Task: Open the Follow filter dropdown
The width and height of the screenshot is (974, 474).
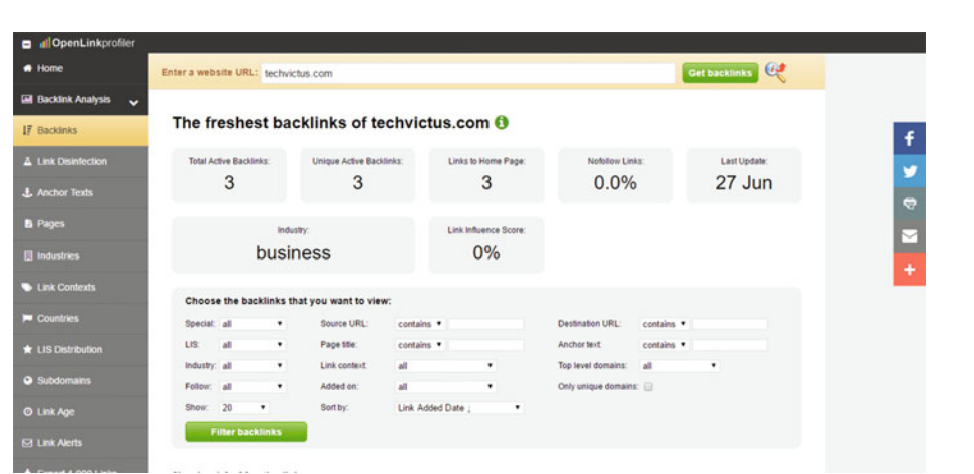Action: [x=253, y=386]
